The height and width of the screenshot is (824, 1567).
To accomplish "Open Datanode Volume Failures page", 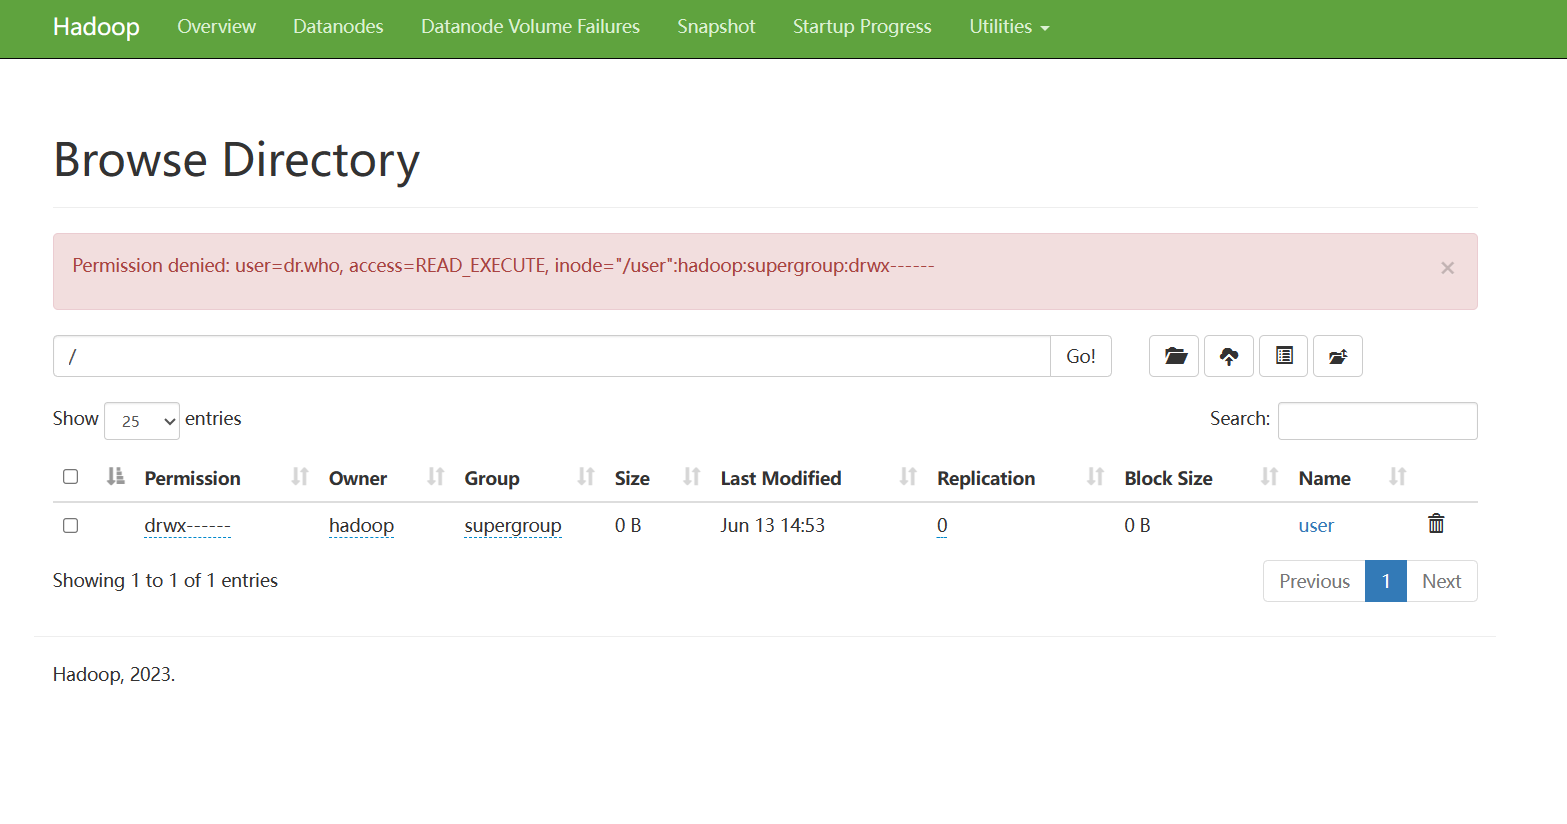I will [x=530, y=27].
